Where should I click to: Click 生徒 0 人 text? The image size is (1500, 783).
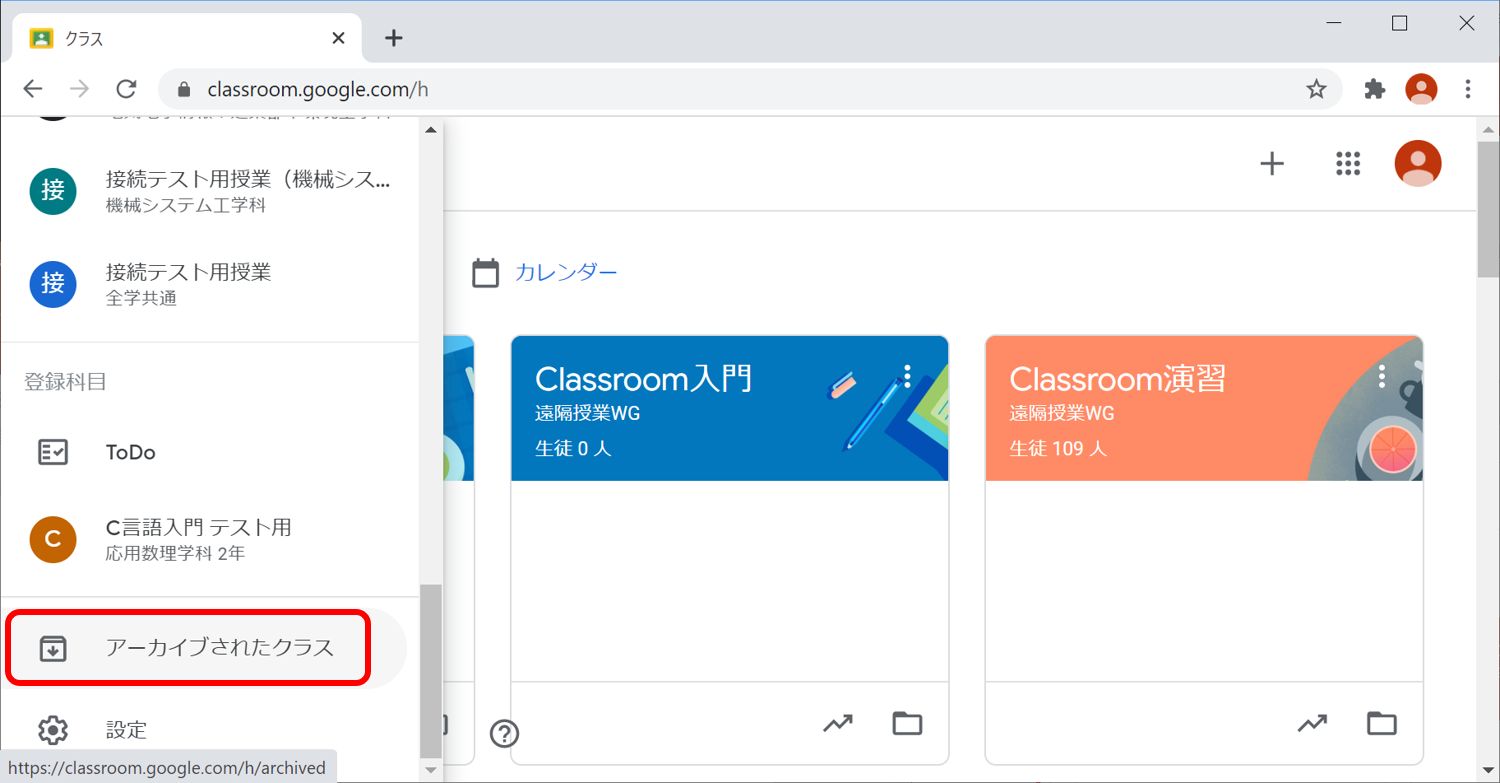pos(573,448)
